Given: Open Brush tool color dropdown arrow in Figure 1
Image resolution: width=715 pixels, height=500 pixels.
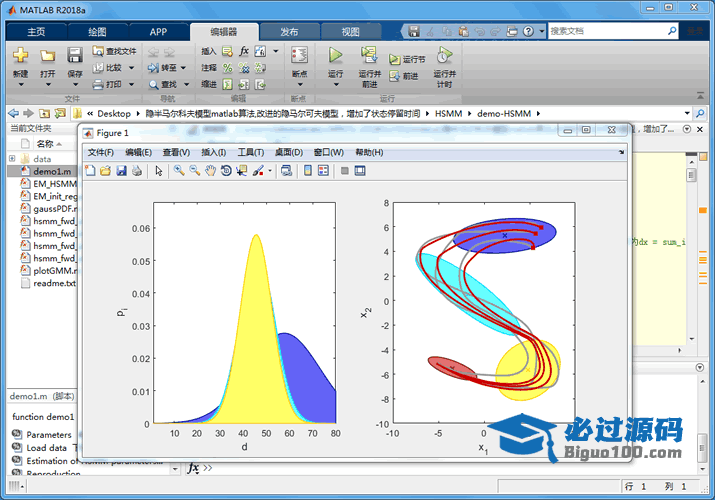Looking at the screenshot, I should (x=269, y=171).
